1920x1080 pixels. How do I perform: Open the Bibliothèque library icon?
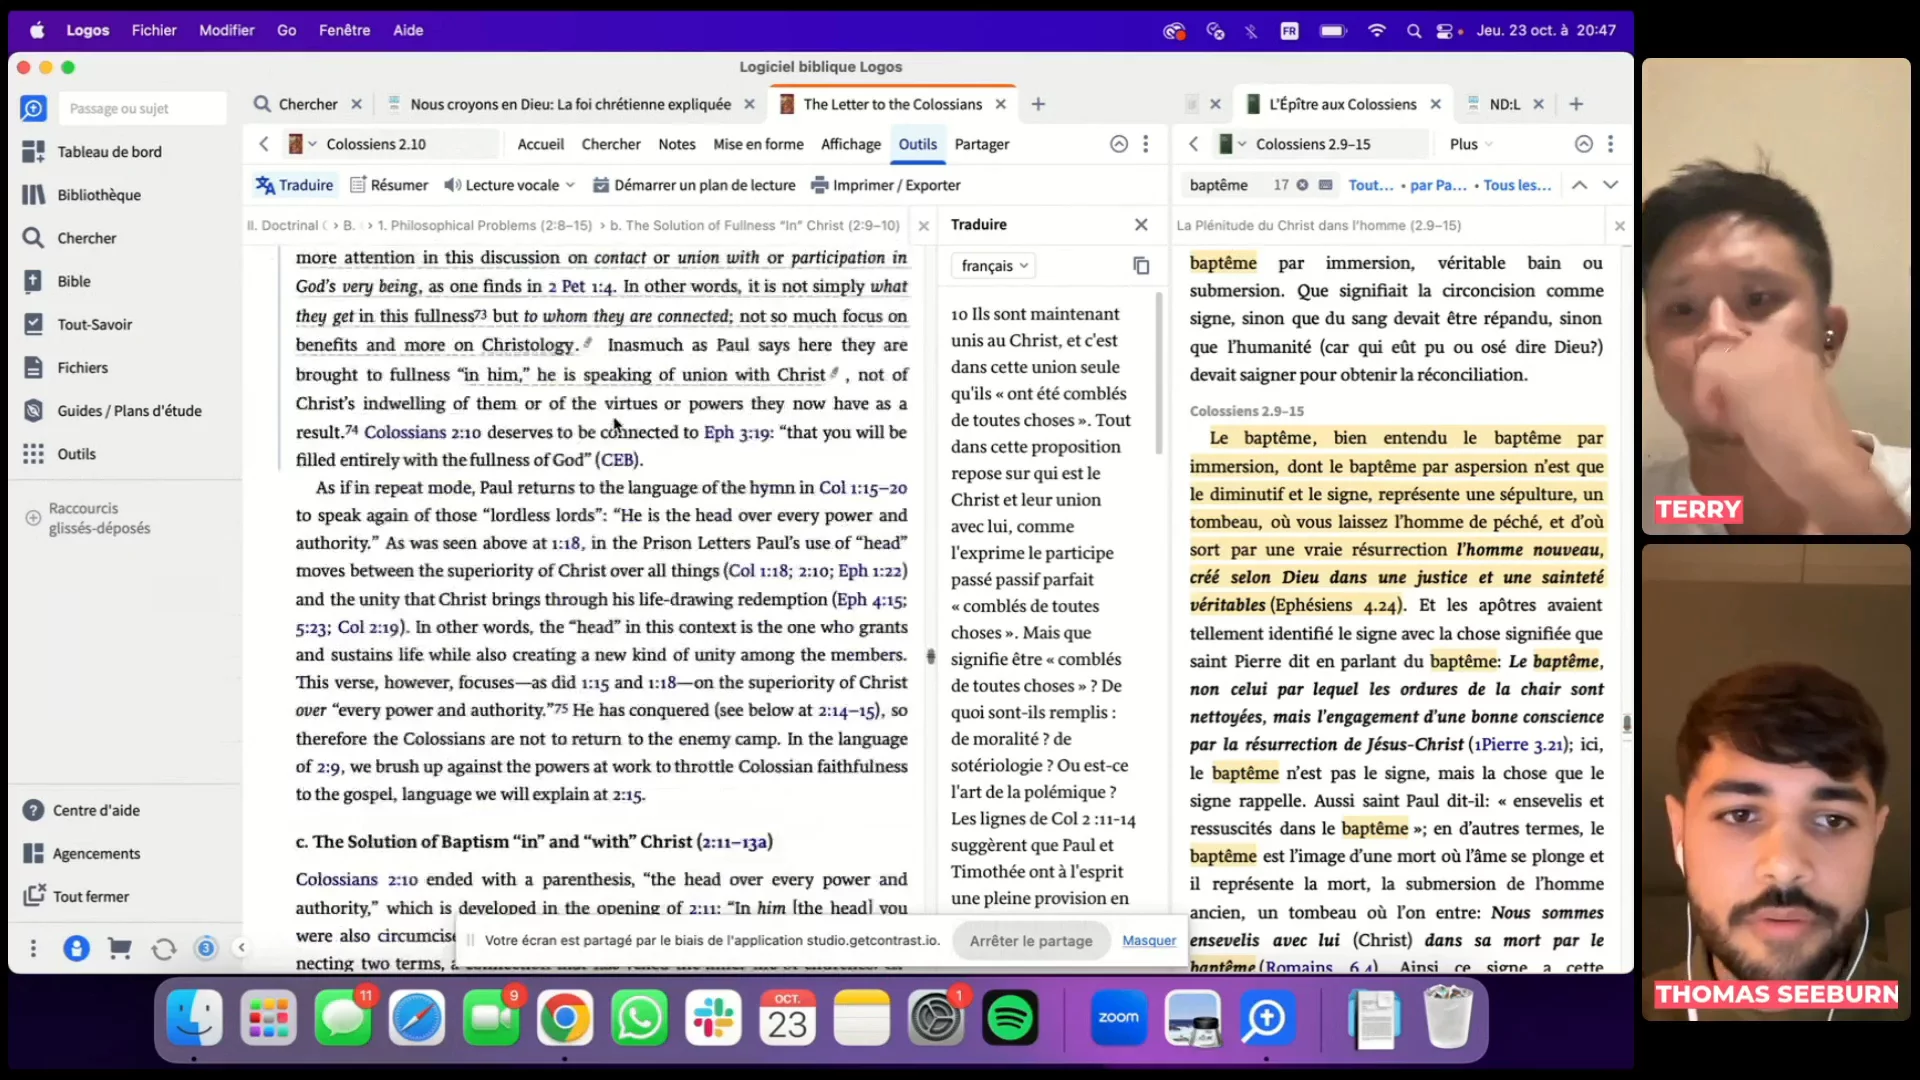pos(33,195)
